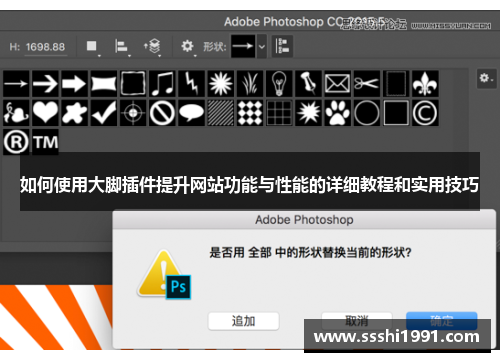Pick the checkmark shape
Screen dimensions: 500x362
[104, 113]
